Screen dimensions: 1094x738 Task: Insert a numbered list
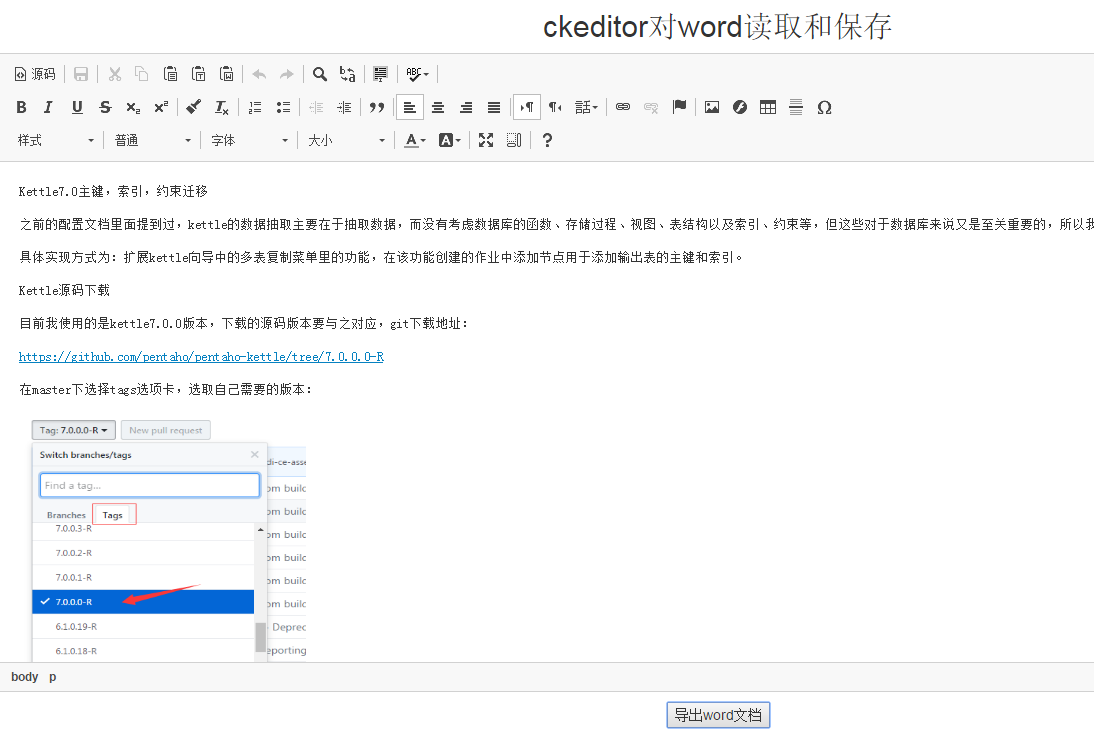pyautogui.click(x=255, y=107)
